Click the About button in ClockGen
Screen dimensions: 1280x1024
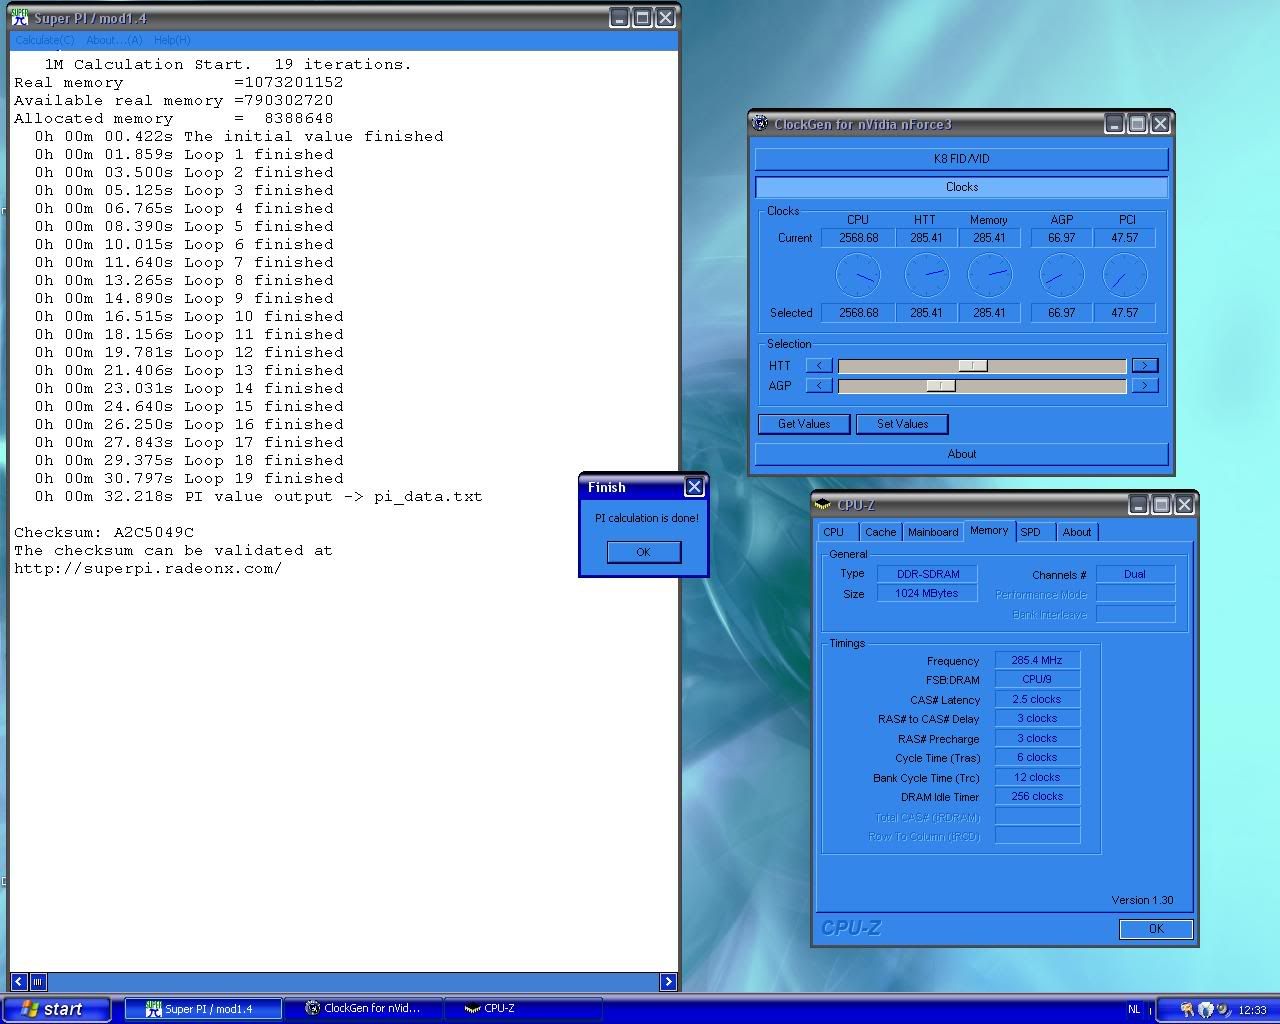point(961,454)
